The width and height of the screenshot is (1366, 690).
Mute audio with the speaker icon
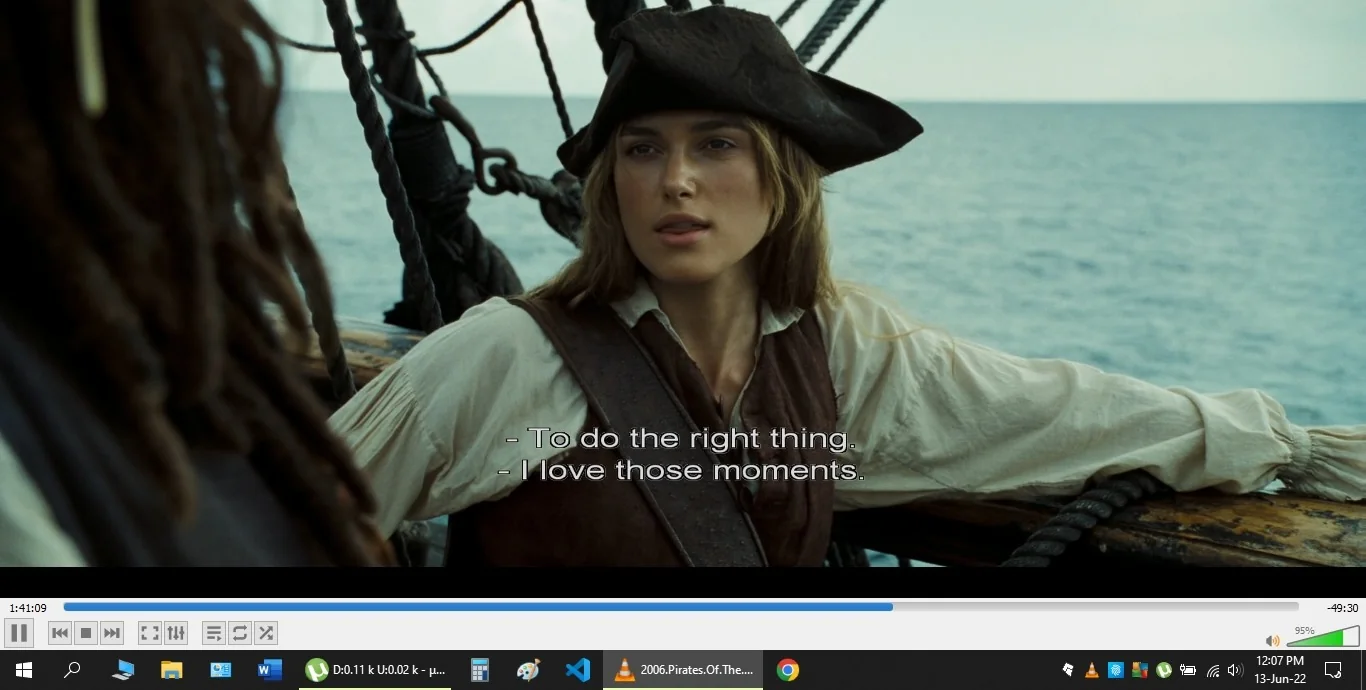1272,640
